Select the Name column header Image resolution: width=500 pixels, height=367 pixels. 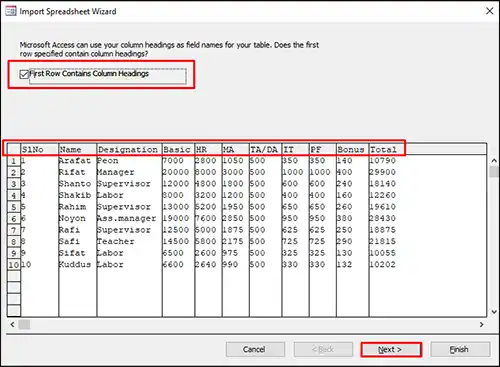(78, 149)
